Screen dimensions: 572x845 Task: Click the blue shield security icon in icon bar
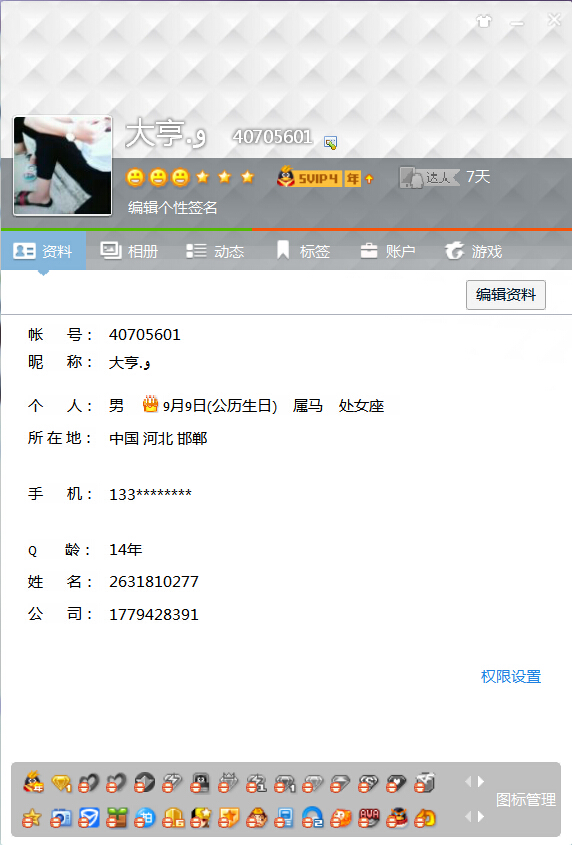click(89, 818)
